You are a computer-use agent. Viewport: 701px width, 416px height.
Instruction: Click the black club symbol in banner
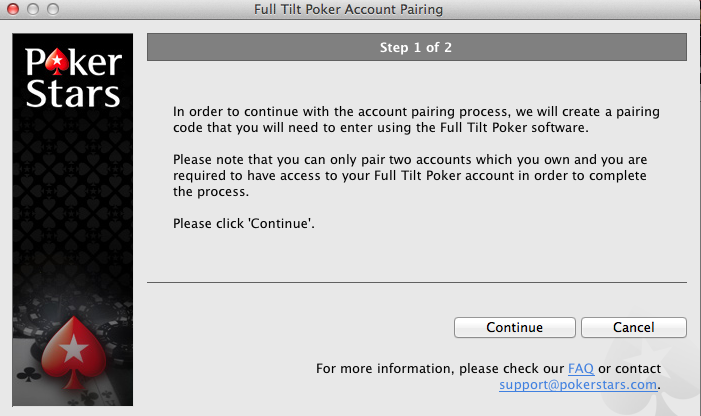(28, 374)
